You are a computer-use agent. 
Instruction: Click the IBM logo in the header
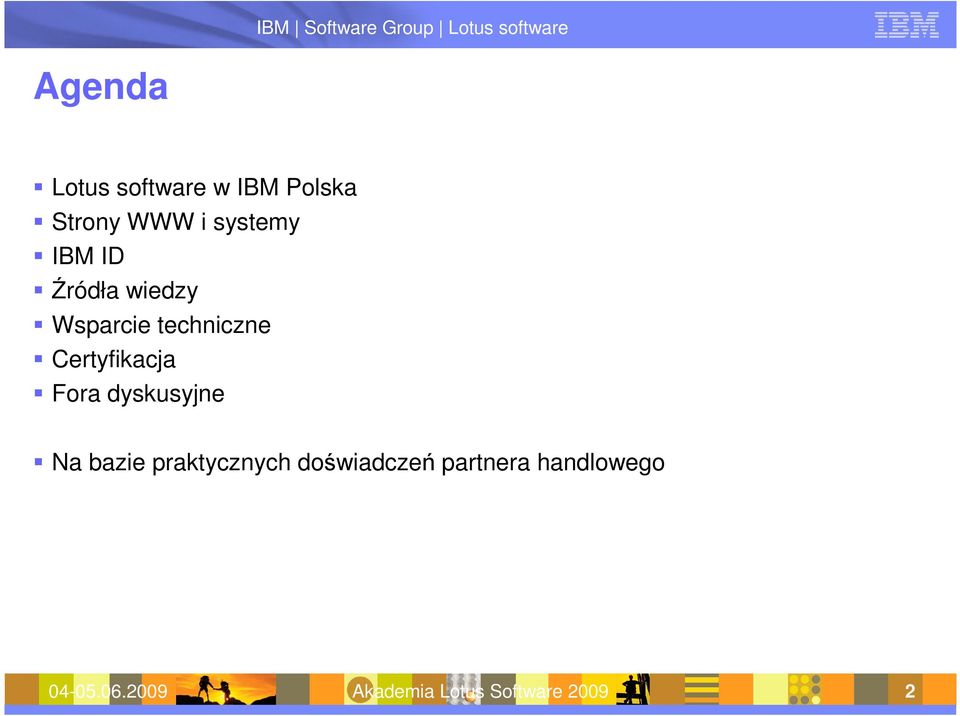click(x=906, y=26)
